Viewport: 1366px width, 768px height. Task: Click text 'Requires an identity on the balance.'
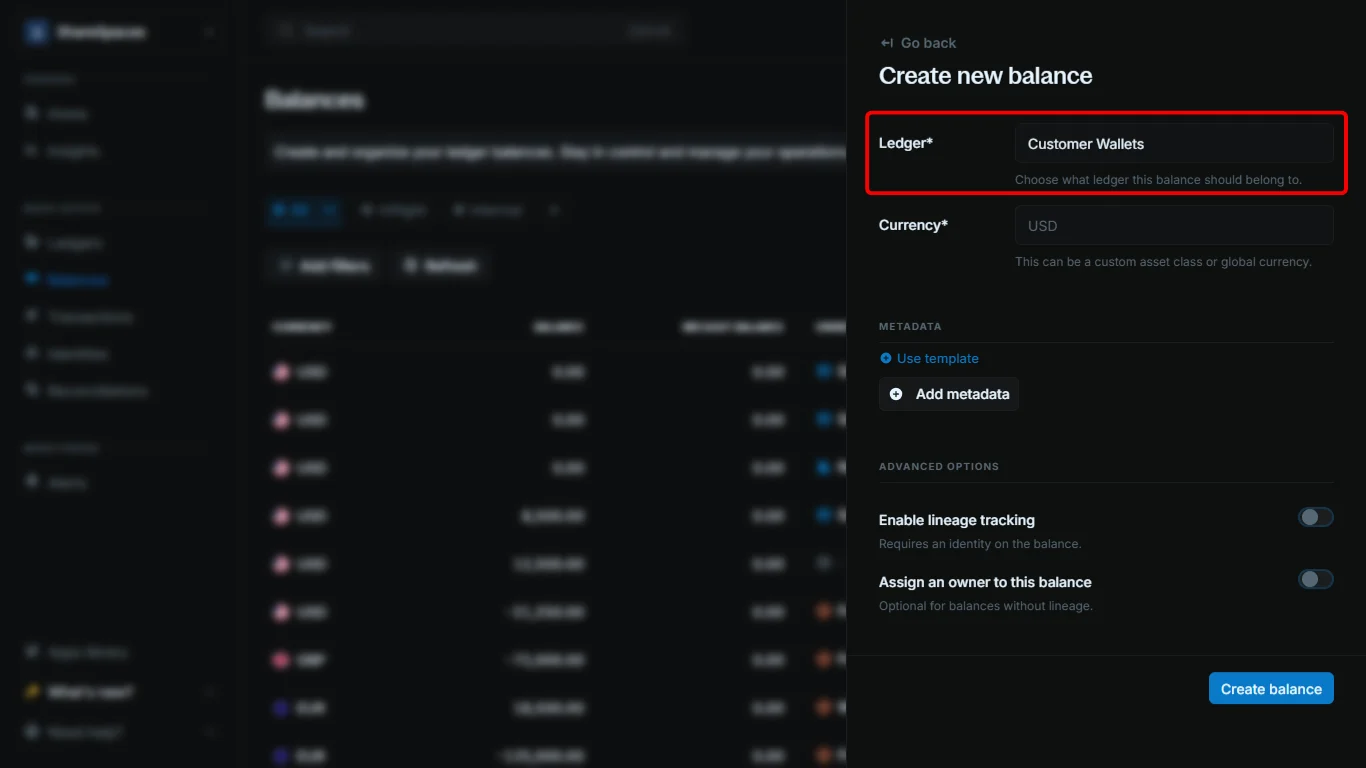[x=980, y=544]
